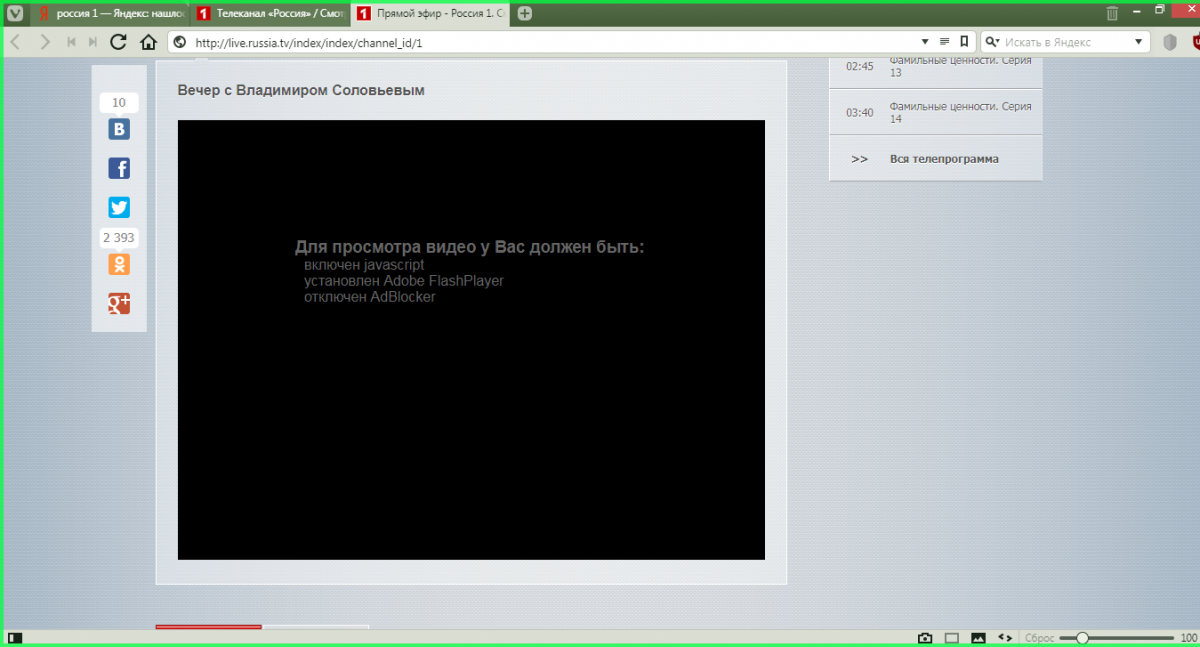Toggle the side panel in status bar
This screenshot has height=647, width=1200.
(x=15, y=638)
